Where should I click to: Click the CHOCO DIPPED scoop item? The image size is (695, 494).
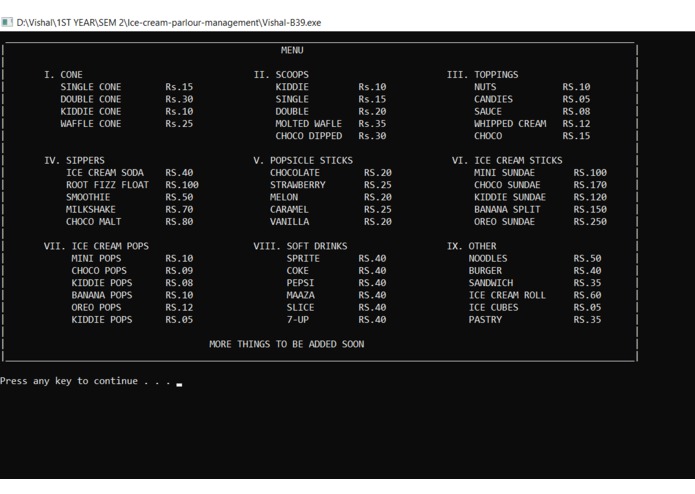pos(308,136)
